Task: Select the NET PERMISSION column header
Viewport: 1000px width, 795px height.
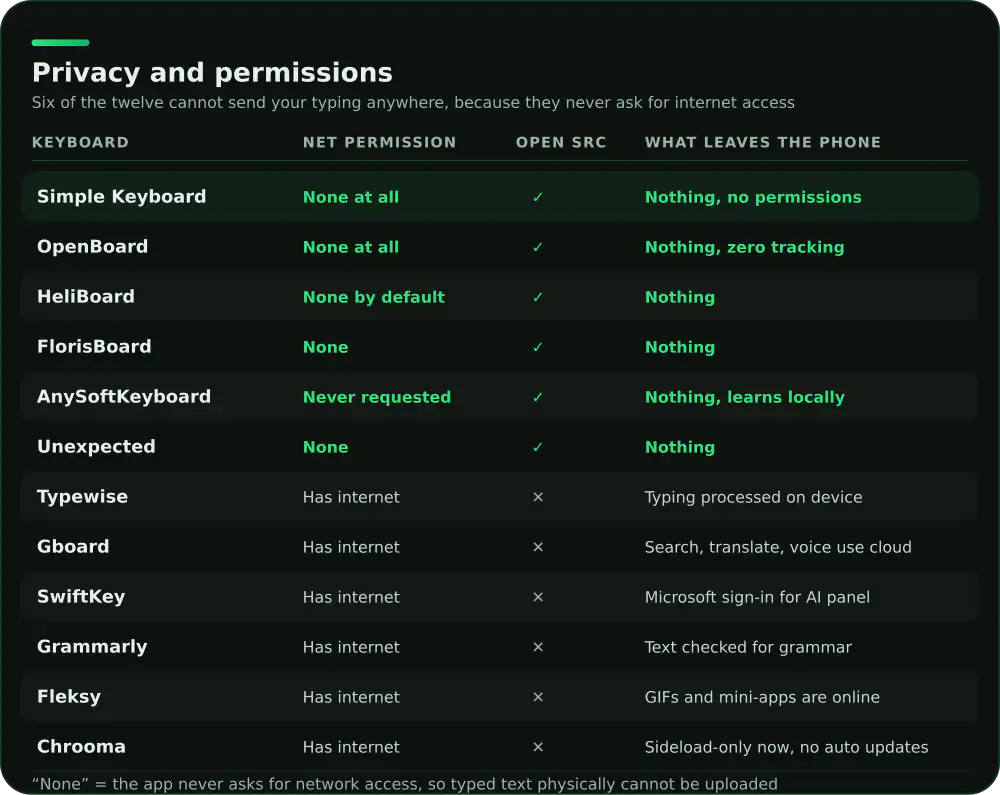Action: [x=379, y=142]
